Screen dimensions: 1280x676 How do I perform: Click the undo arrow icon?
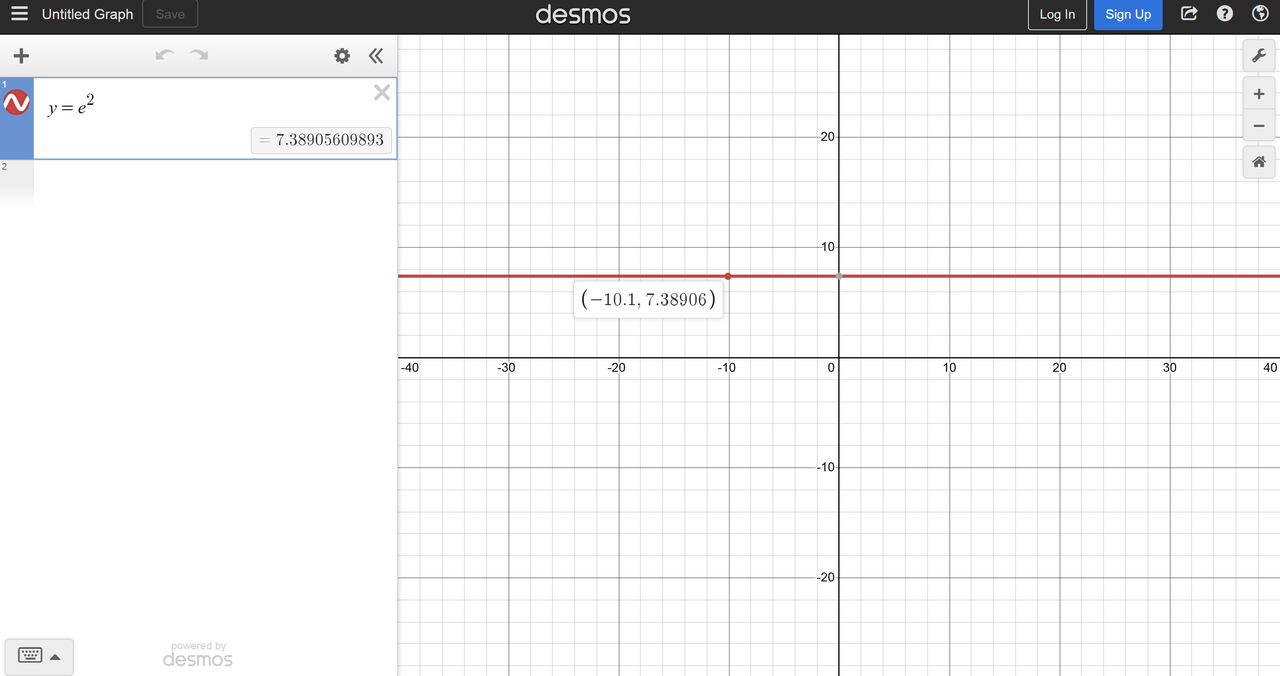click(x=165, y=56)
